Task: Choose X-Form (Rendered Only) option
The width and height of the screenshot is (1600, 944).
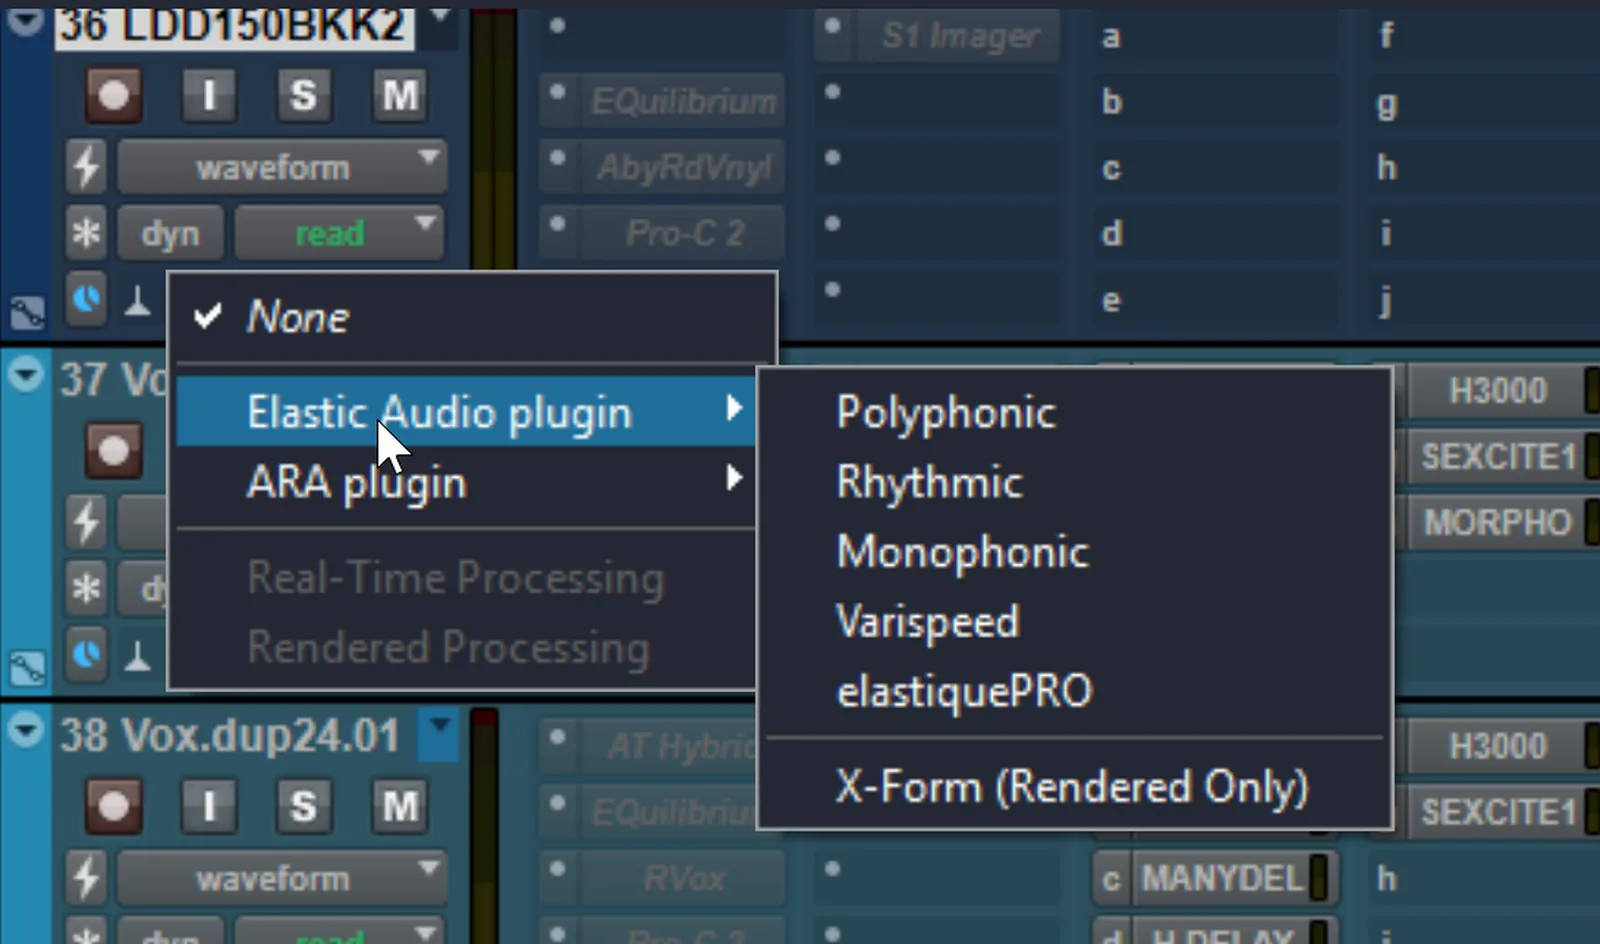Action: 1074,787
